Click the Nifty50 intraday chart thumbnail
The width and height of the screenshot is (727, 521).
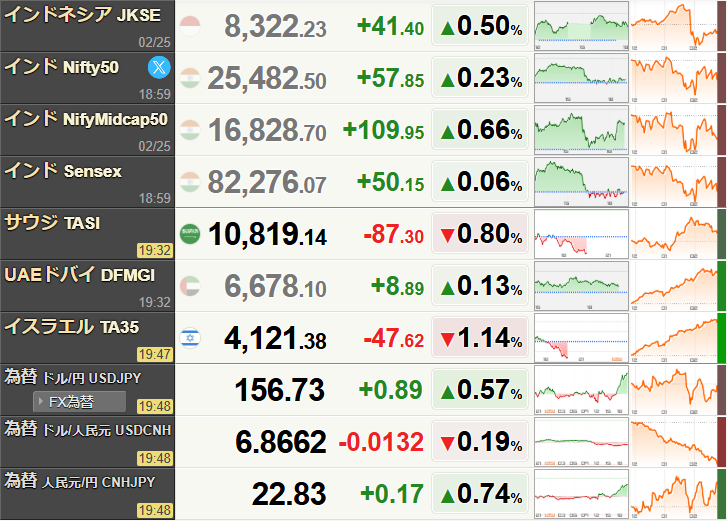[x=581, y=78]
